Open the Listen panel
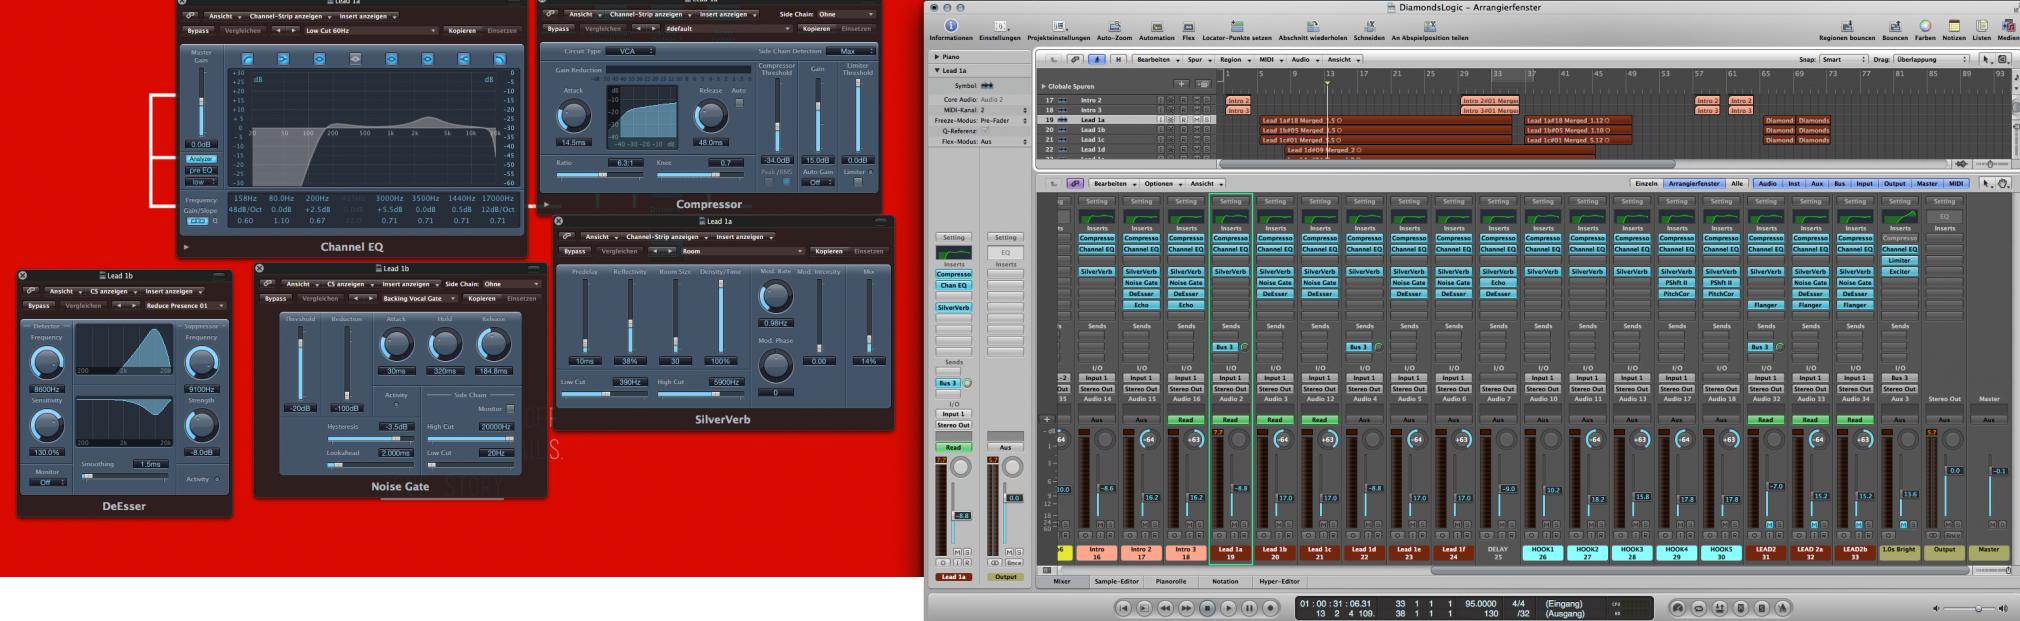 click(x=1981, y=26)
